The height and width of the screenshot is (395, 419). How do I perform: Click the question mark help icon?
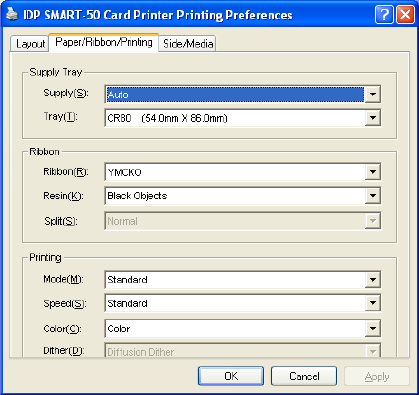pos(384,15)
